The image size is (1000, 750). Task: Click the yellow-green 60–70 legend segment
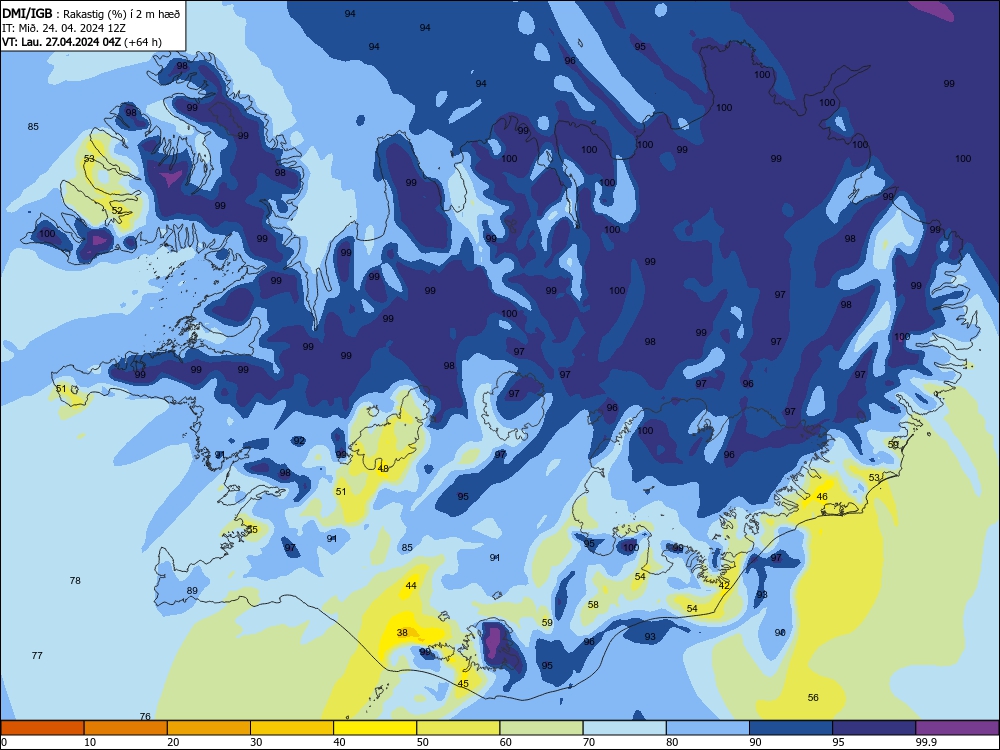tap(541, 728)
